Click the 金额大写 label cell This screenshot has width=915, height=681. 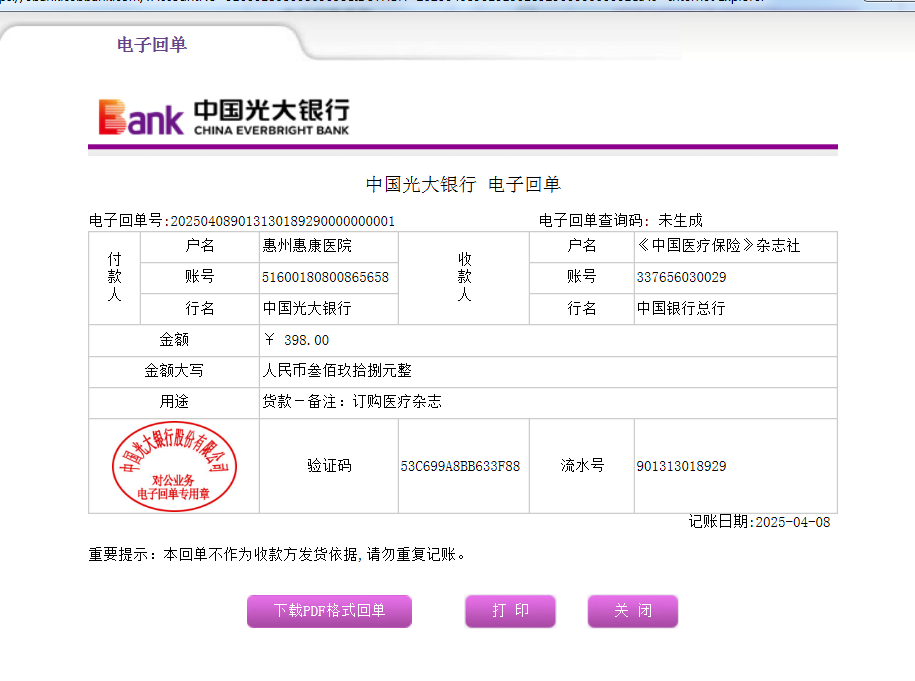coord(174,371)
